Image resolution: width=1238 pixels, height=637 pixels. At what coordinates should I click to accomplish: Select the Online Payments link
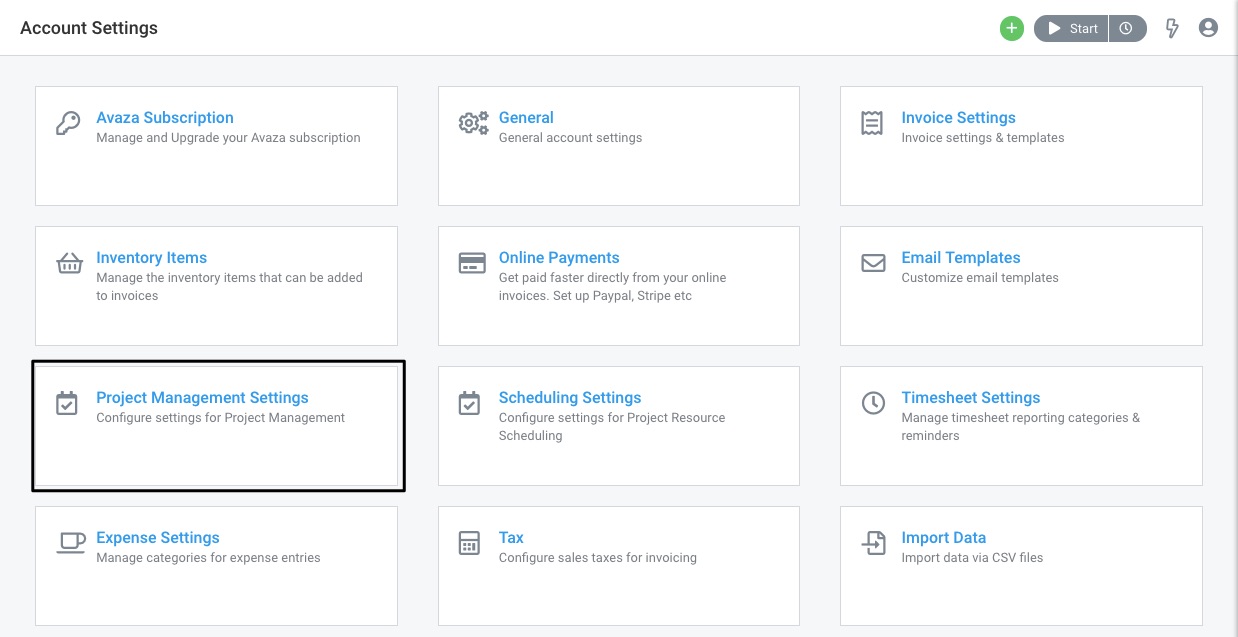[559, 258]
